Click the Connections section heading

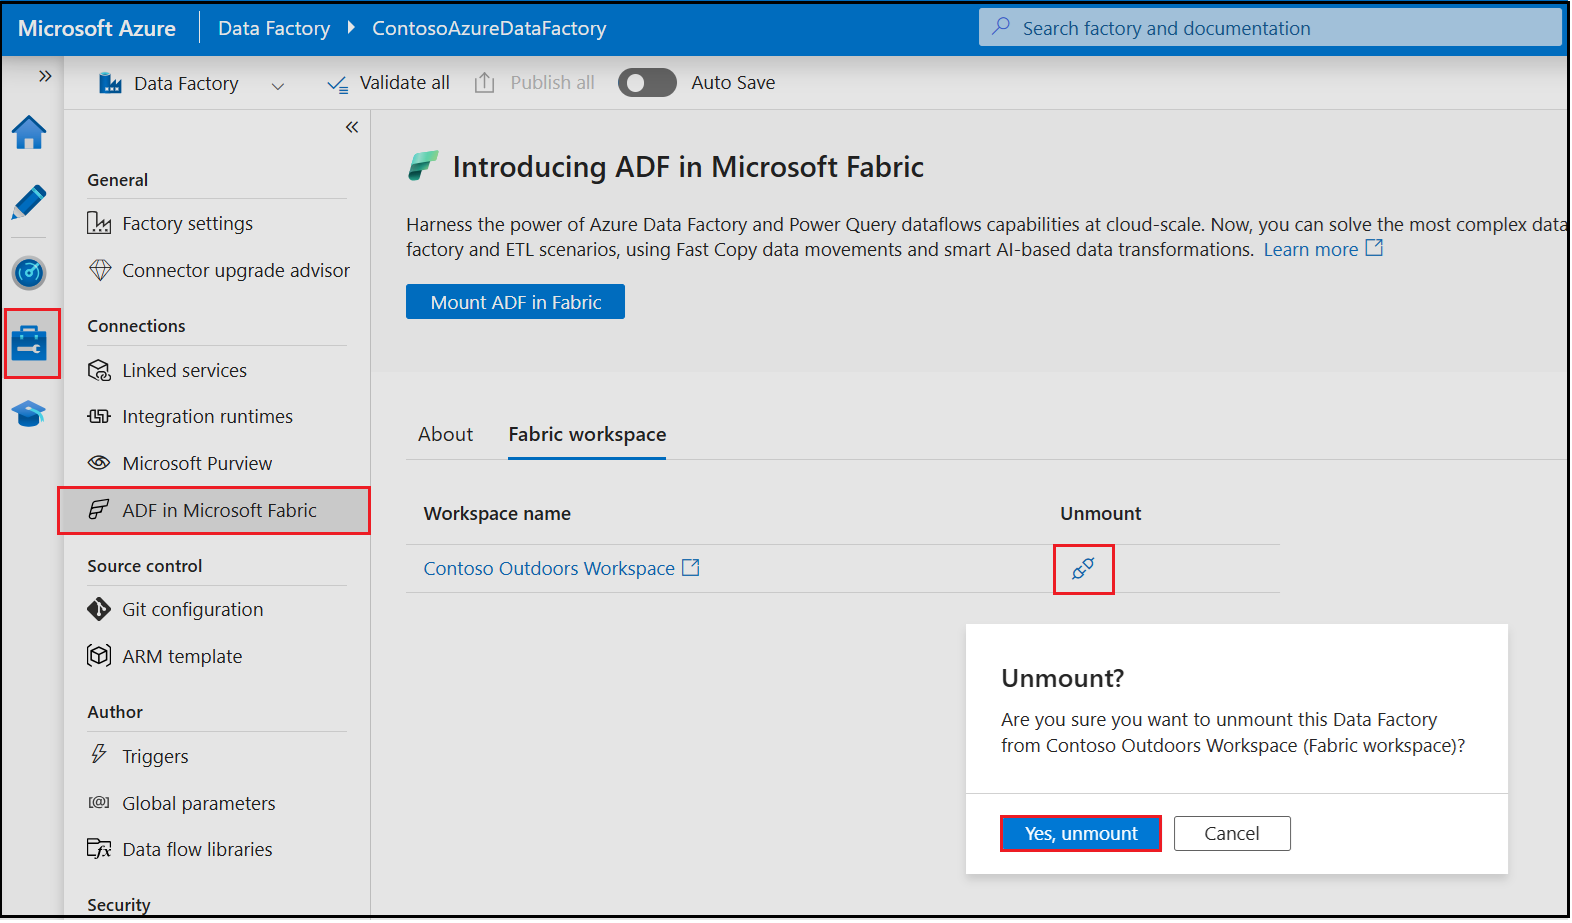136,326
